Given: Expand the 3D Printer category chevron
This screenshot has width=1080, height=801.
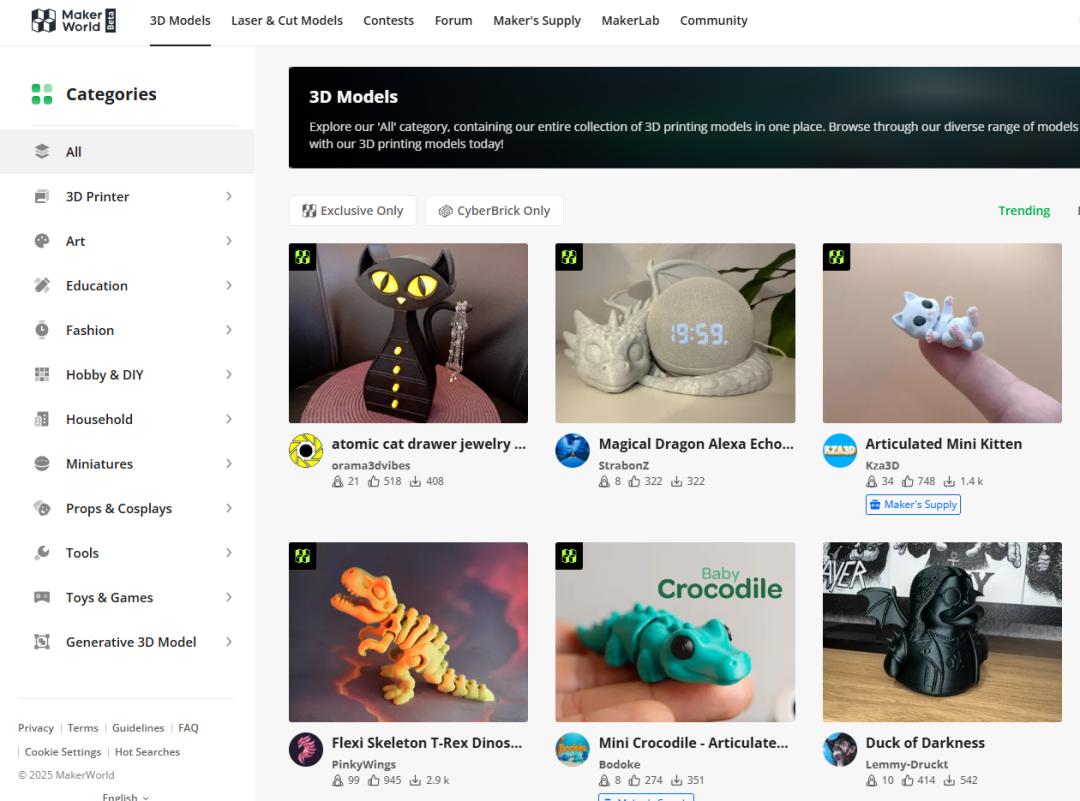Looking at the screenshot, I should (x=229, y=197).
